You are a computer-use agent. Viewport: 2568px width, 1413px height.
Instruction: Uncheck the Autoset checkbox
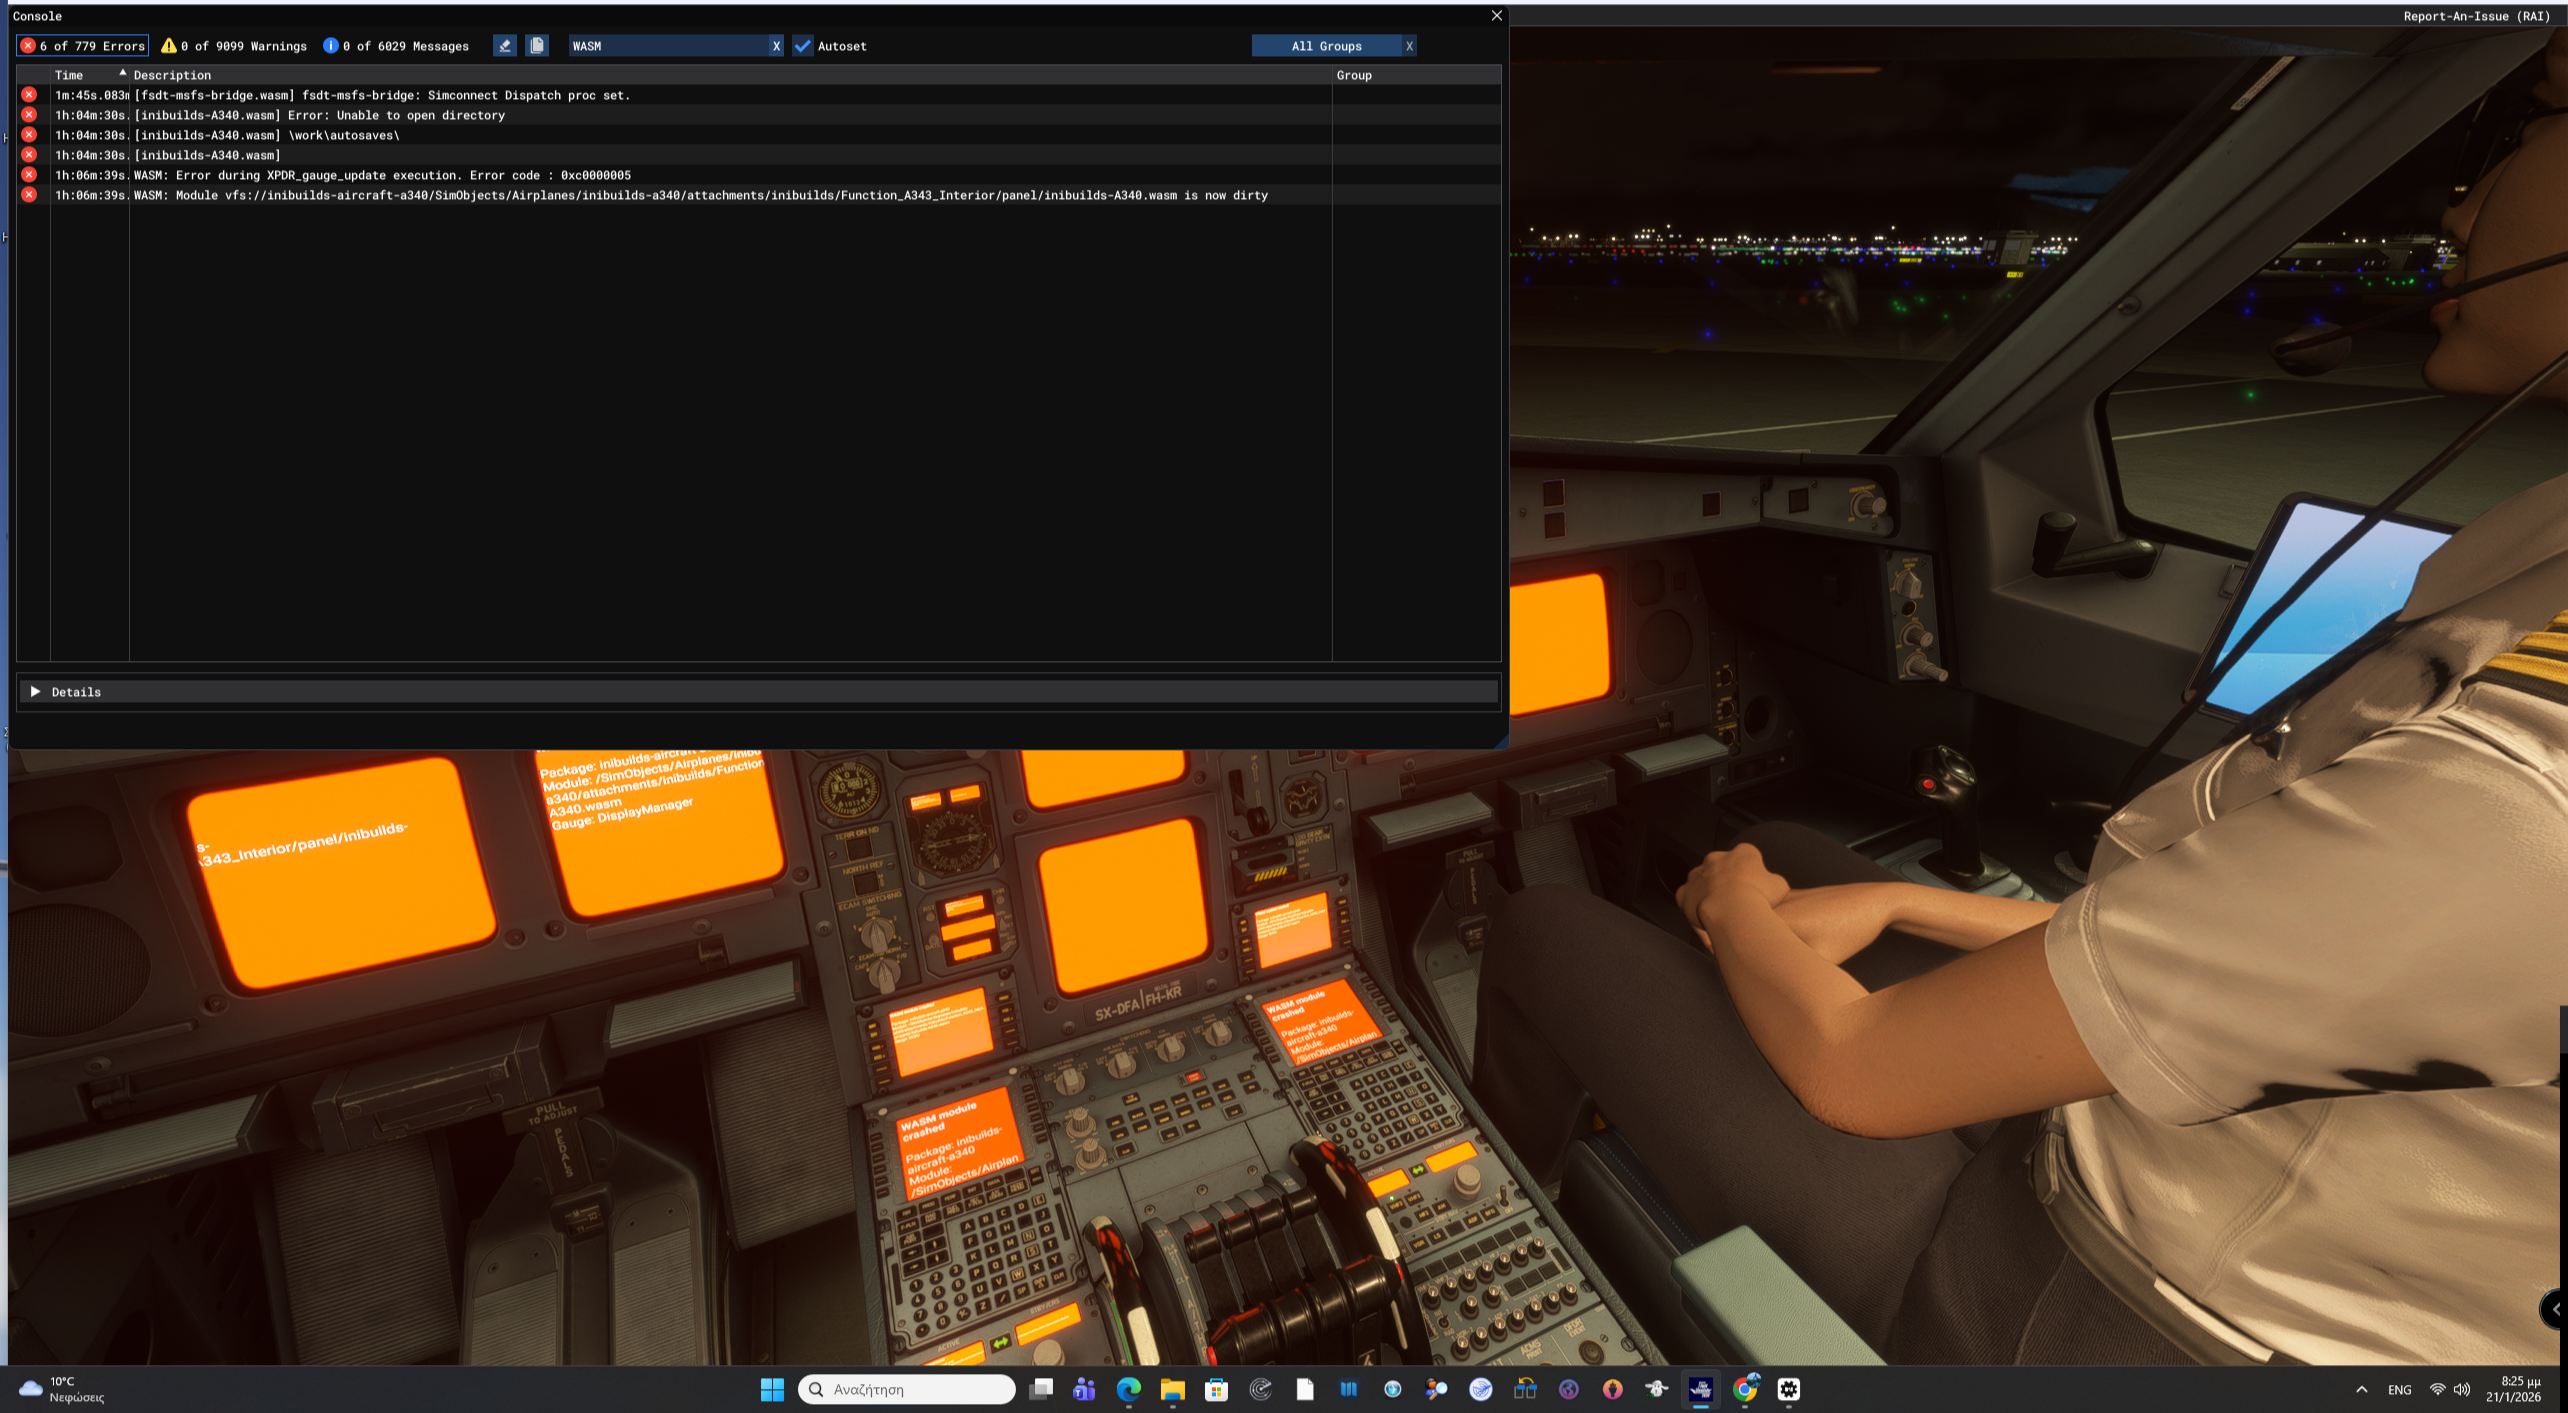803,46
